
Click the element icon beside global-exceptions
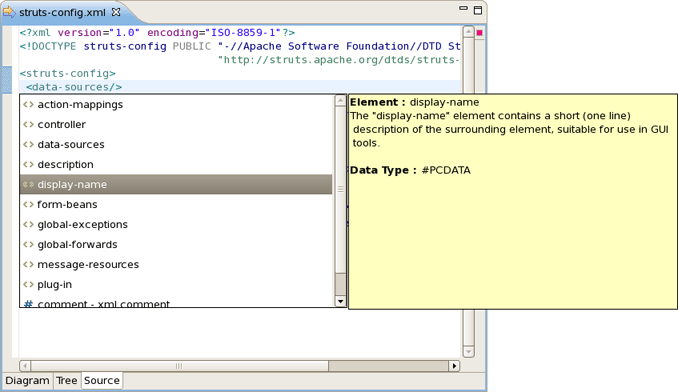click(29, 224)
